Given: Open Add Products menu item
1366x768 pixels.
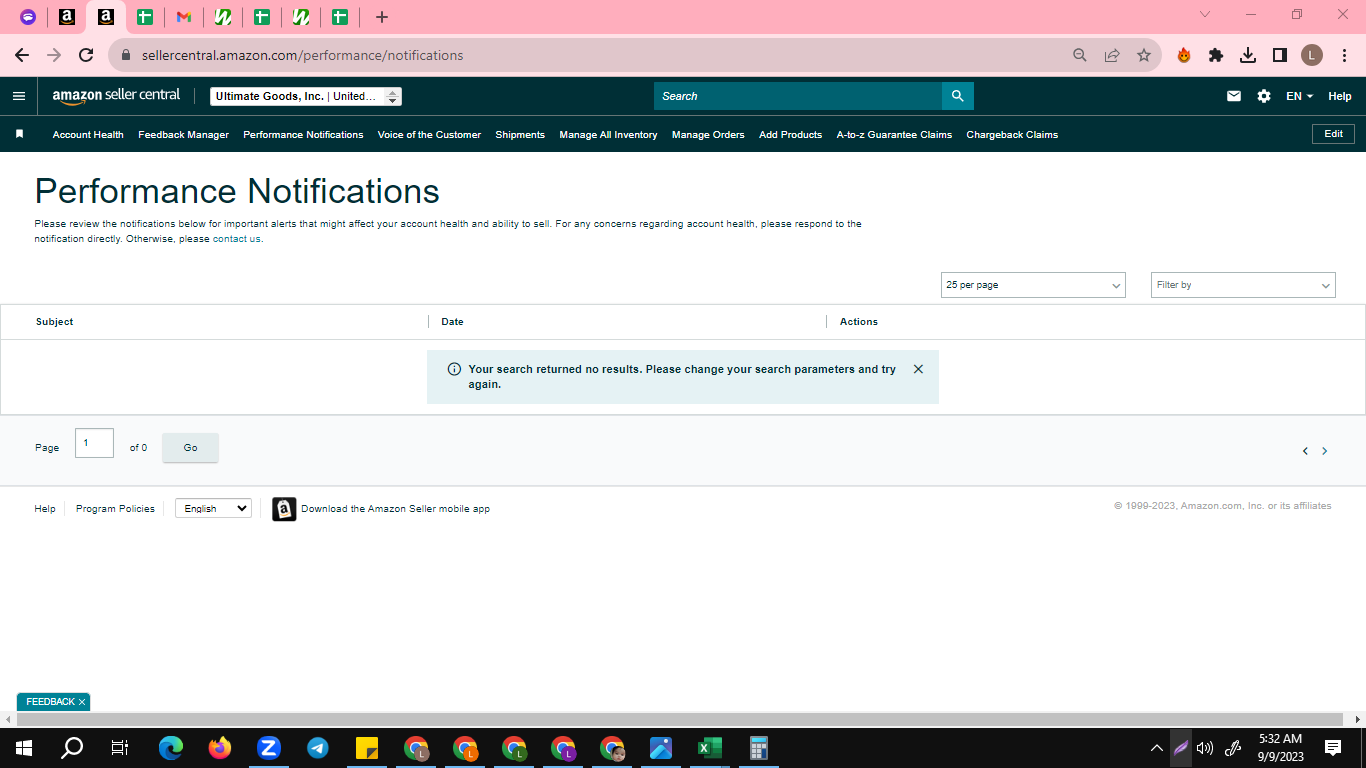Looking at the screenshot, I should click(x=790, y=134).
